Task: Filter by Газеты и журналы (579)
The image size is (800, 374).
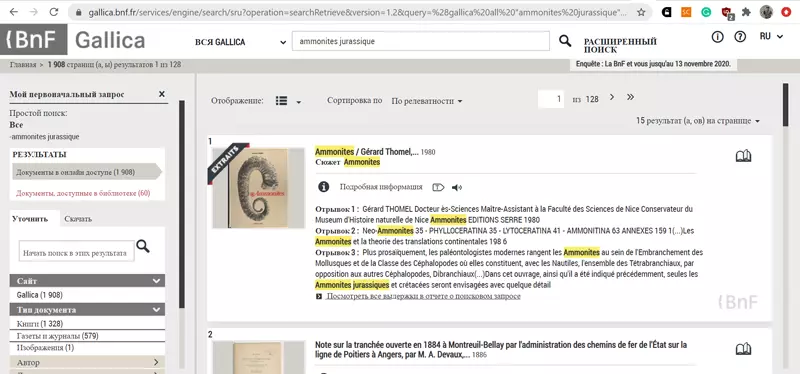Action: tap(57, 336)
